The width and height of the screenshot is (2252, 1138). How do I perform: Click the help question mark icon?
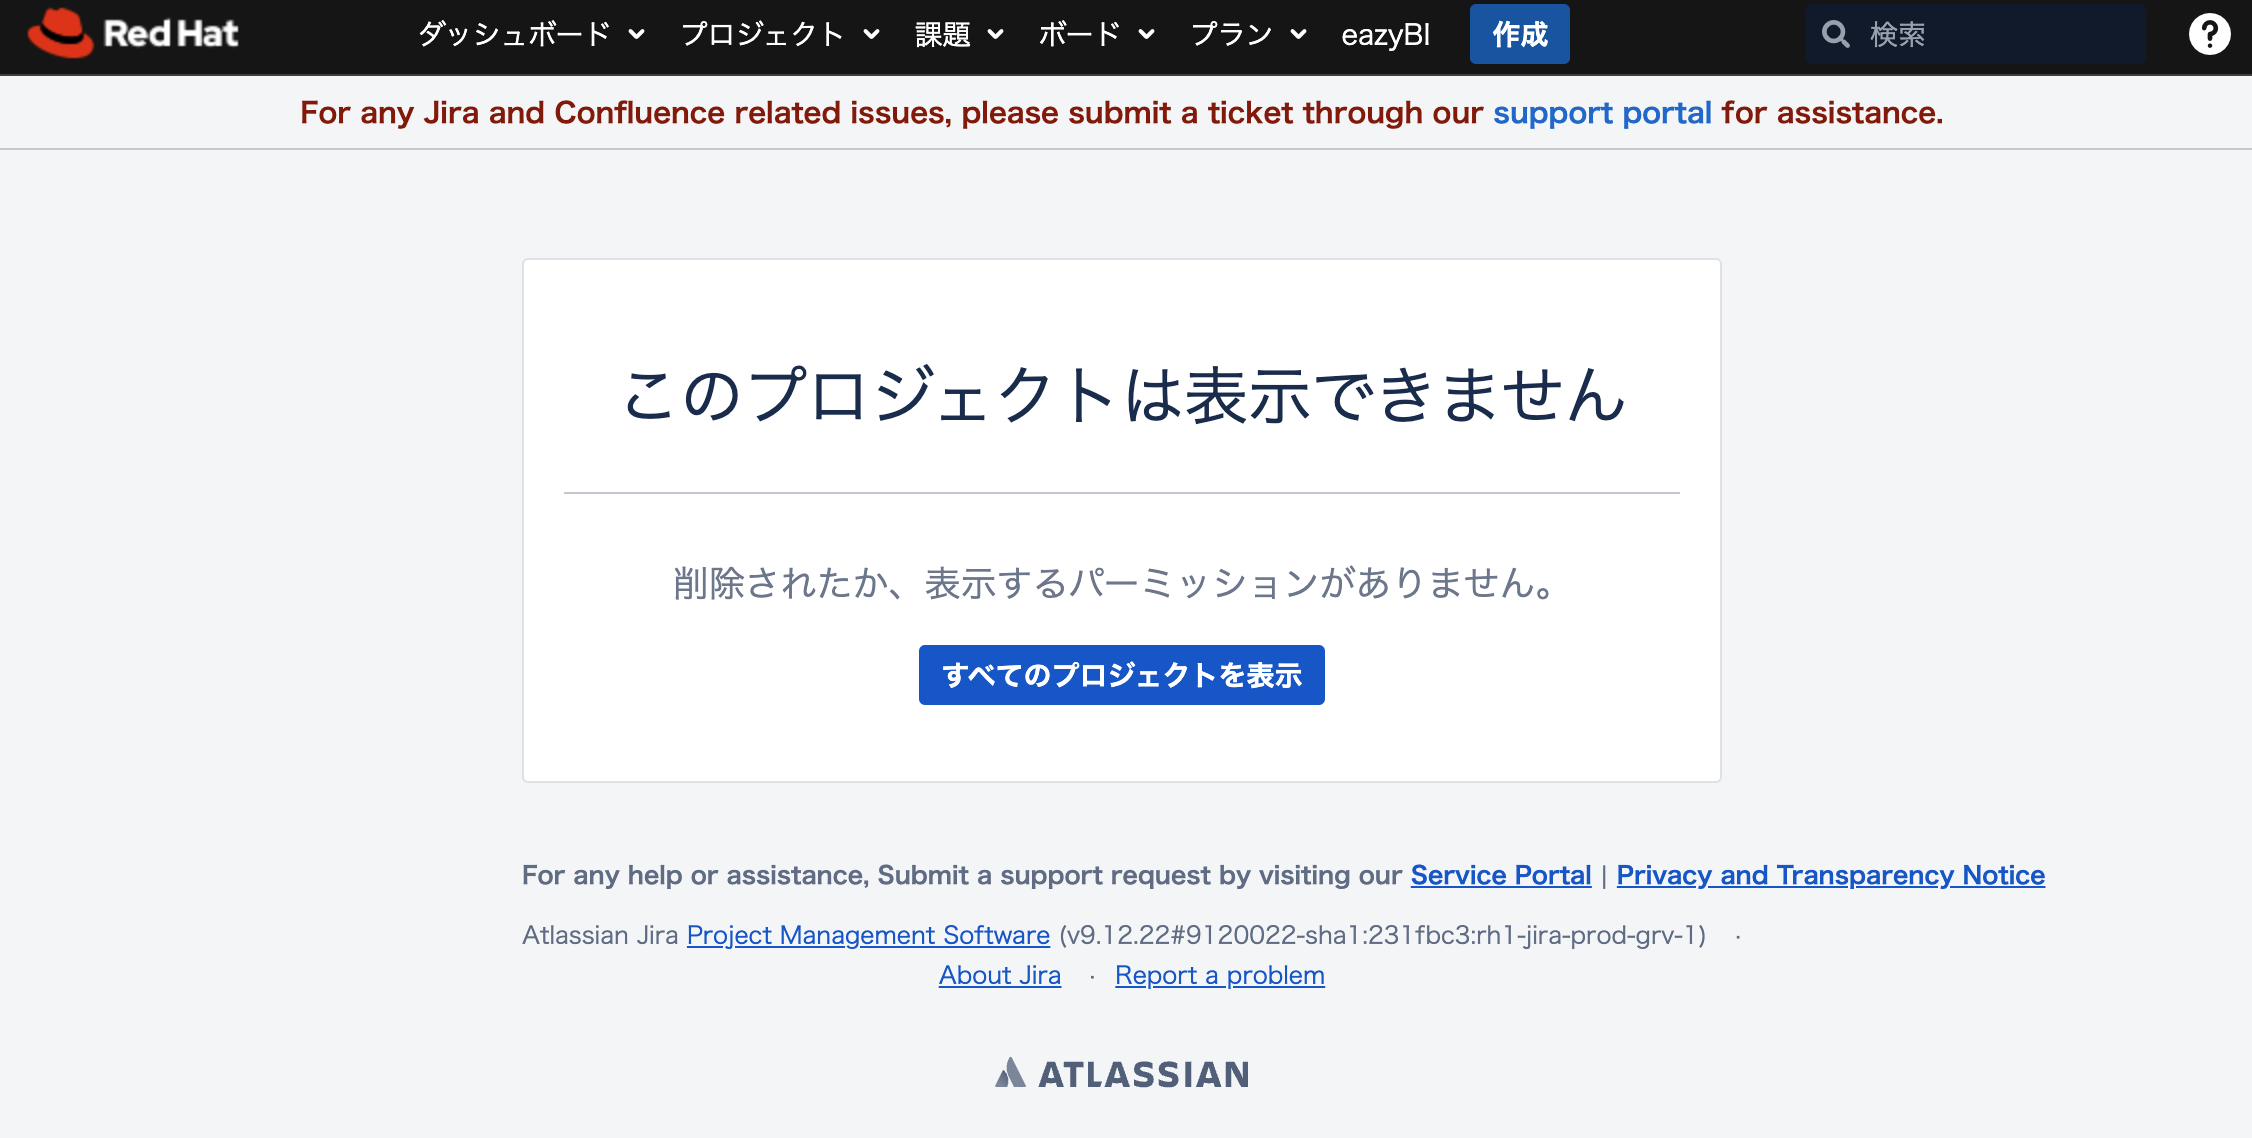[x=2208, y=35]
